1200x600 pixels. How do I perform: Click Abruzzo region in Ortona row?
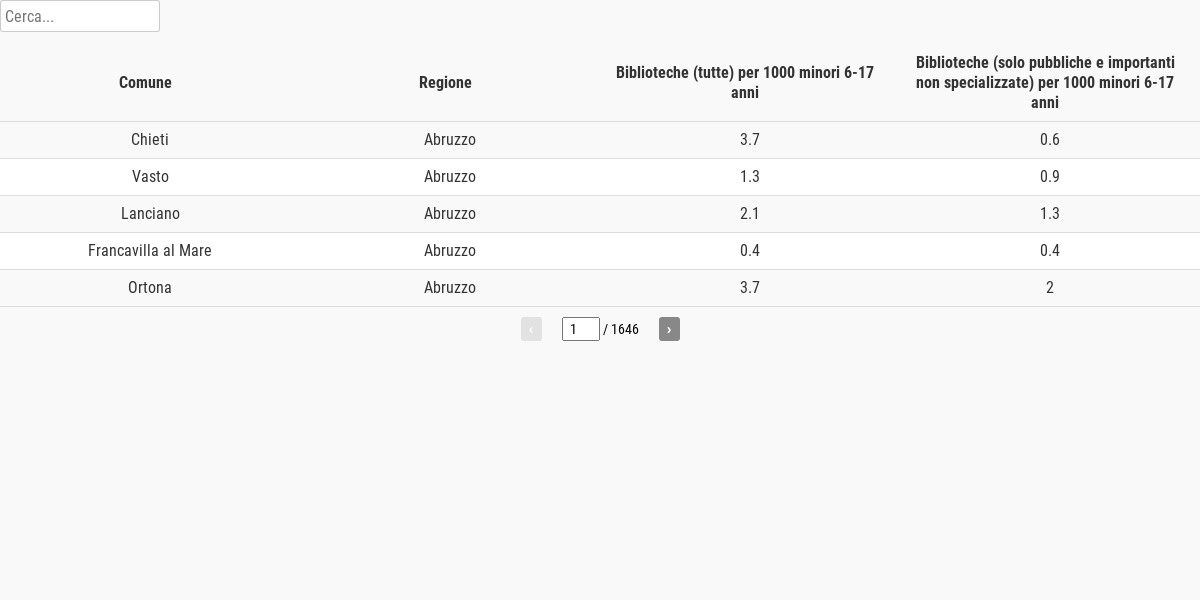(x=450, y=288)
